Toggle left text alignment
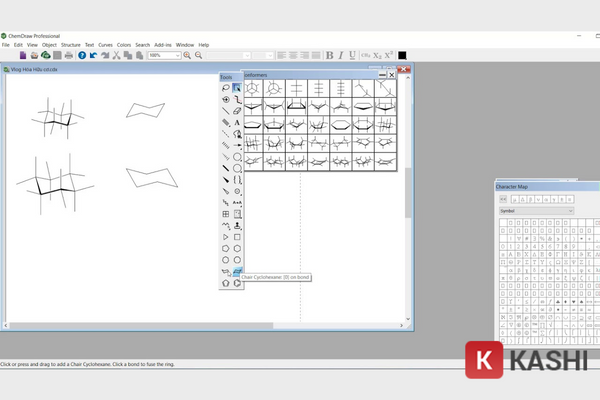Viewport: 600px width, 400px height. (282, 56)
